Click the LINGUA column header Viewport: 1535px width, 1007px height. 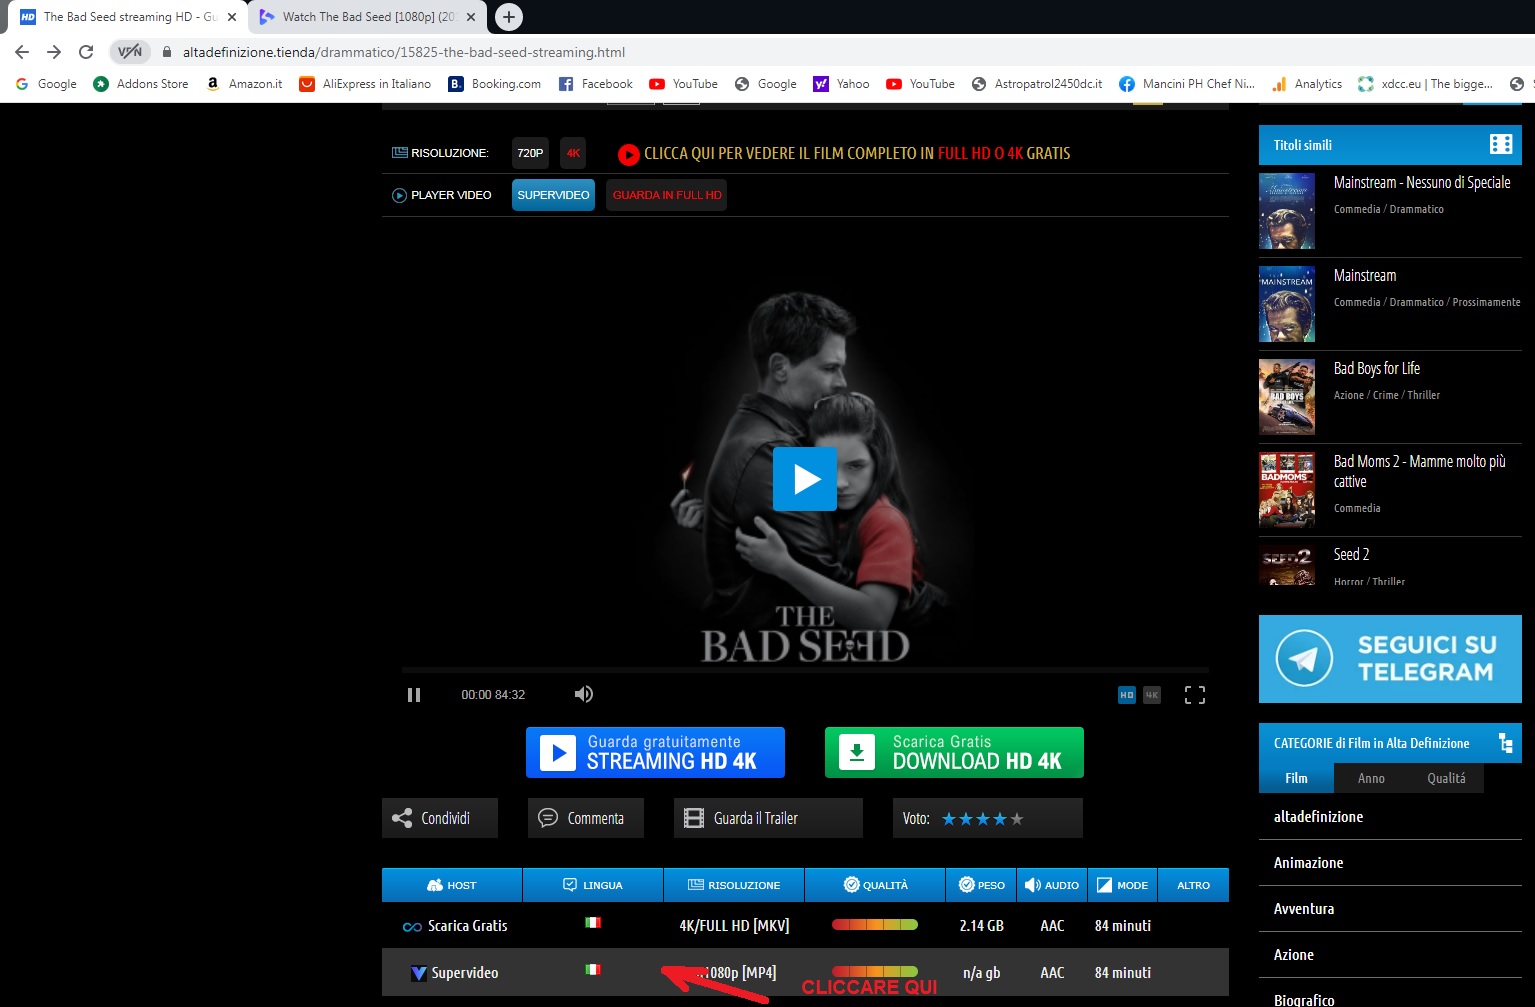point(593,885)
